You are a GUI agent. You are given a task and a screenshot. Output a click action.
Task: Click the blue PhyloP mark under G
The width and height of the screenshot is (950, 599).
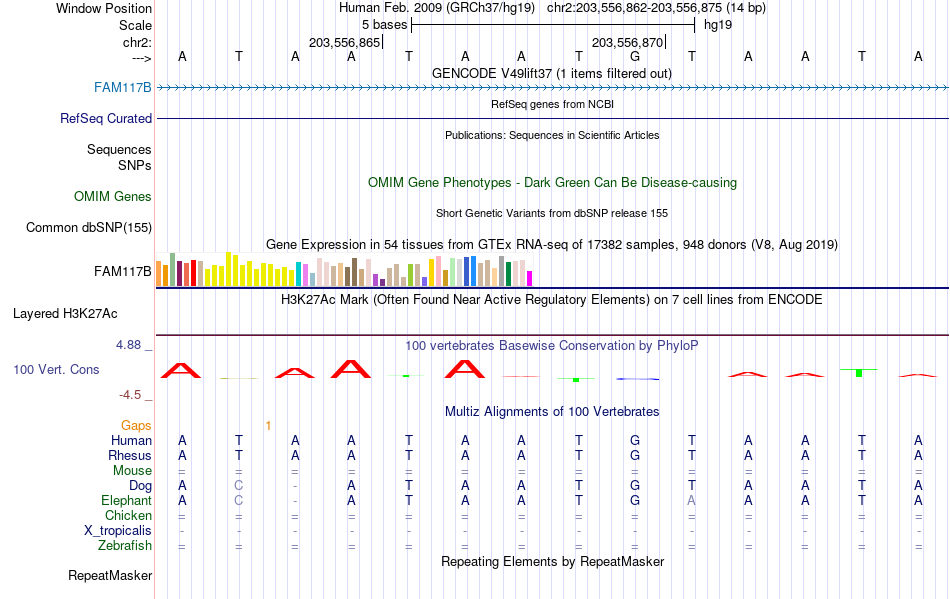point(637,379)
